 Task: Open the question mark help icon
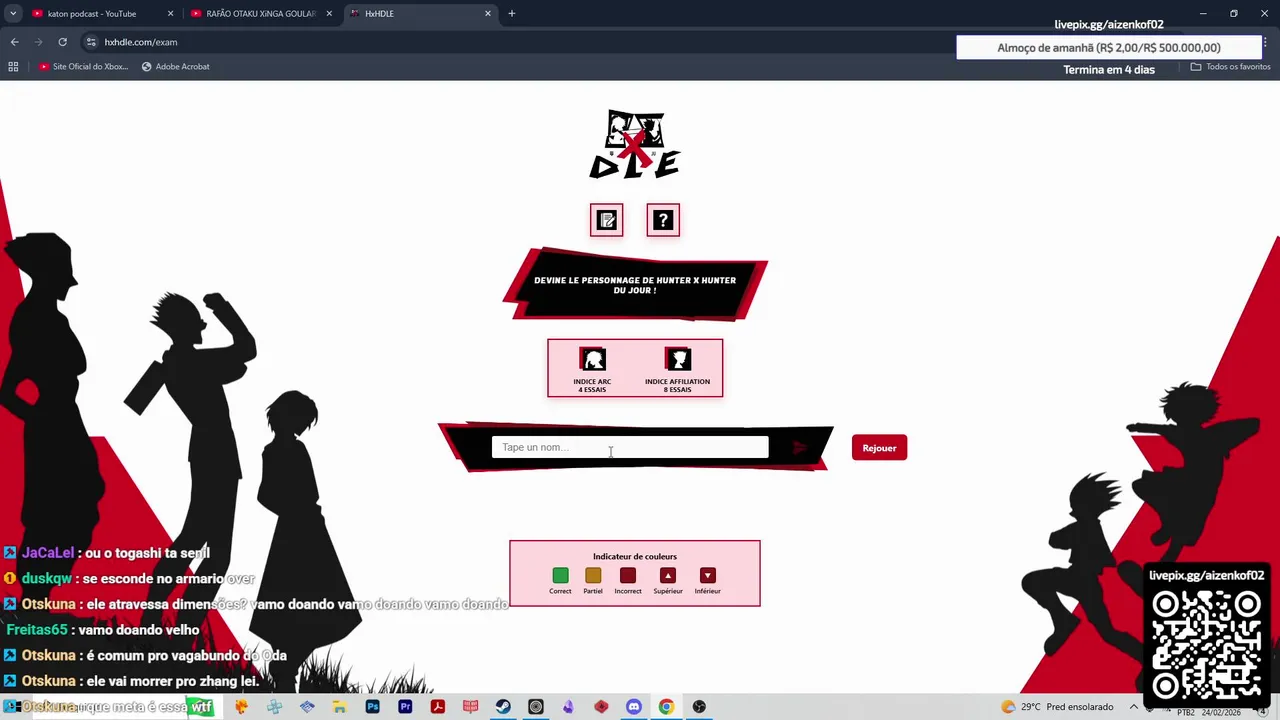click(663, 220)
